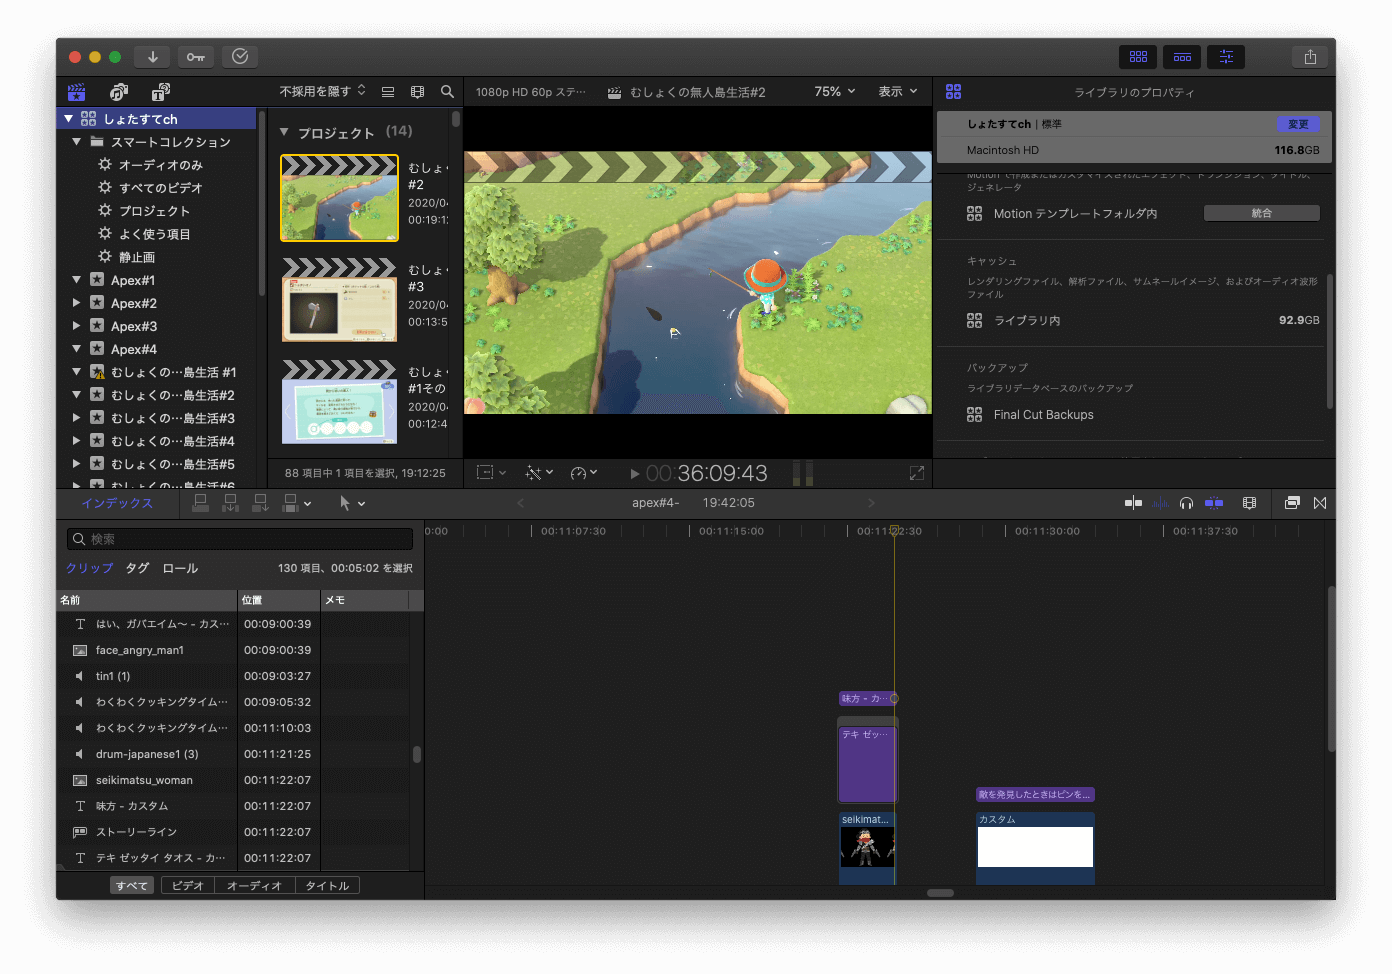This screenshot has width=1392, height=974.
Task: Open the viewer transform tools dropdown
Action: tap(491, 473)
